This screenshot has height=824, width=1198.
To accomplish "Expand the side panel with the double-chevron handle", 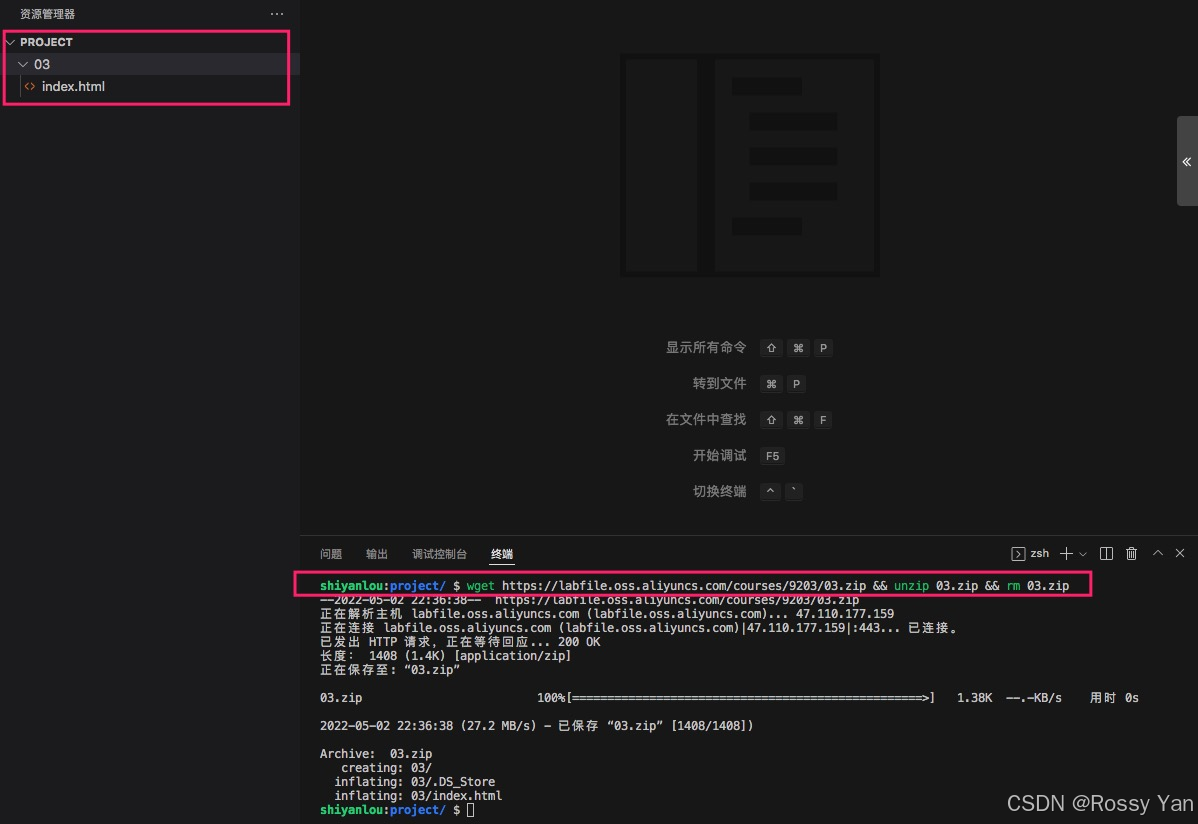I will (1187, 161).
